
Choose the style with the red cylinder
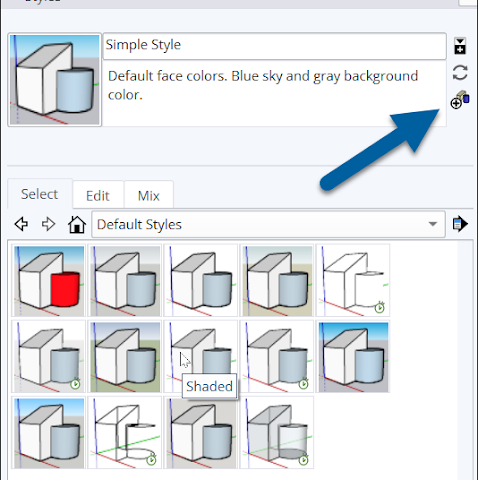[49, 280]
